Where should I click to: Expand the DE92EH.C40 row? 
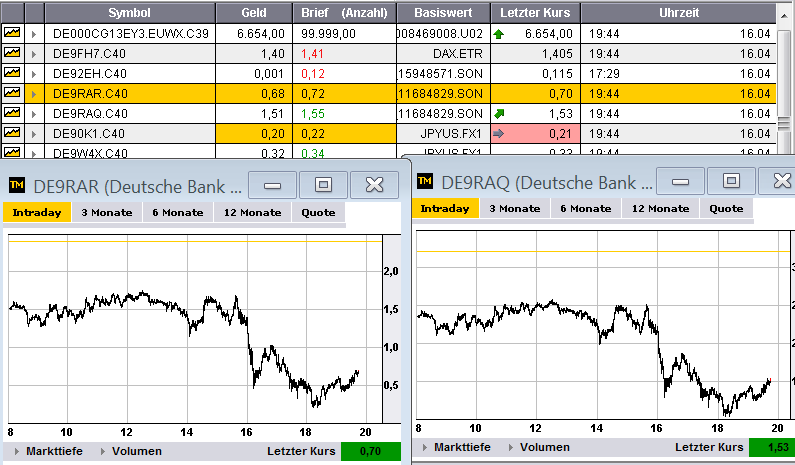pos(34,74)
